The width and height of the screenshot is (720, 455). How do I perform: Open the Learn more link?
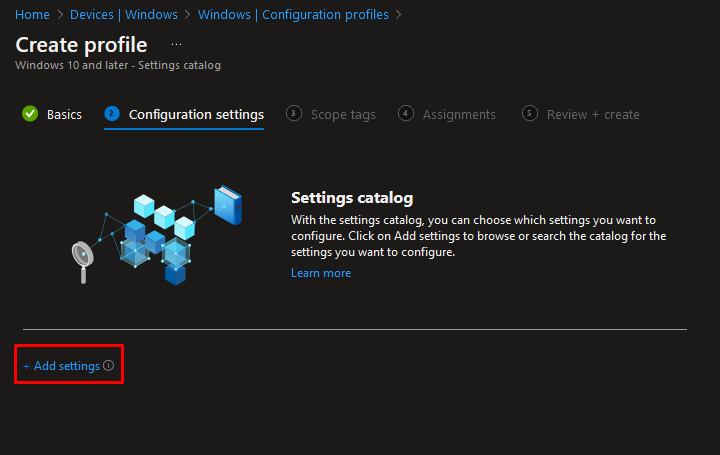point(321,273)
